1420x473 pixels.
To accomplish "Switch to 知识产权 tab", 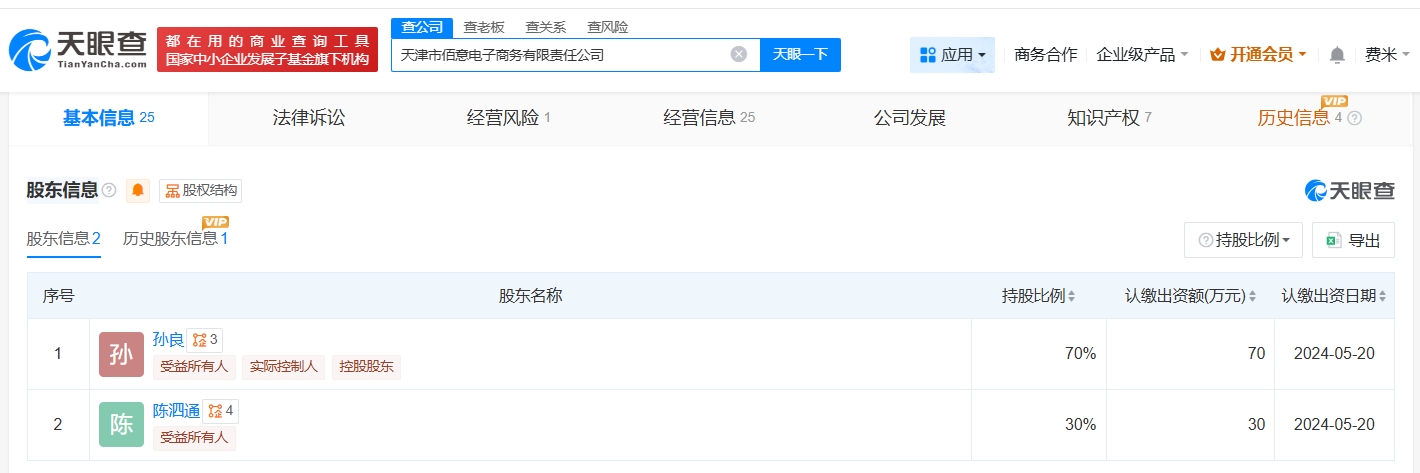I will point(1110,118).
